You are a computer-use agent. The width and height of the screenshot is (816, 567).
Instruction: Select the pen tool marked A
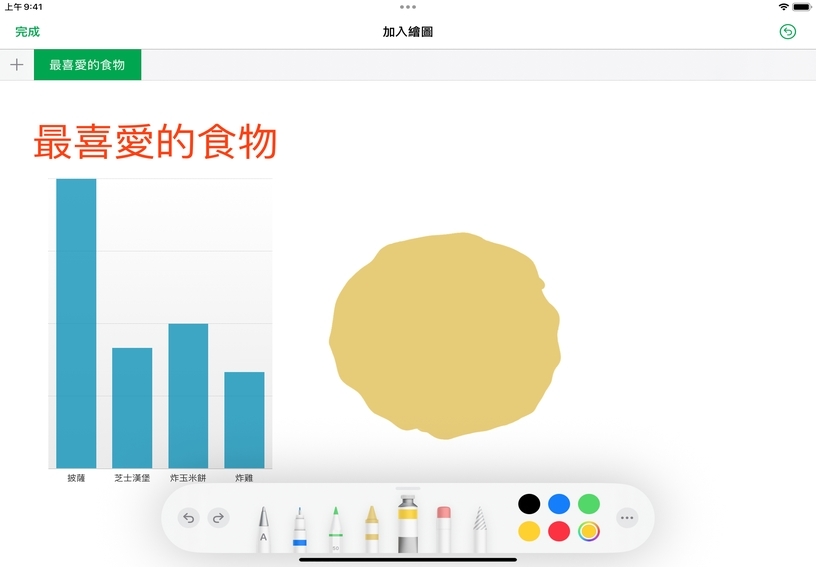click(264, 529)
